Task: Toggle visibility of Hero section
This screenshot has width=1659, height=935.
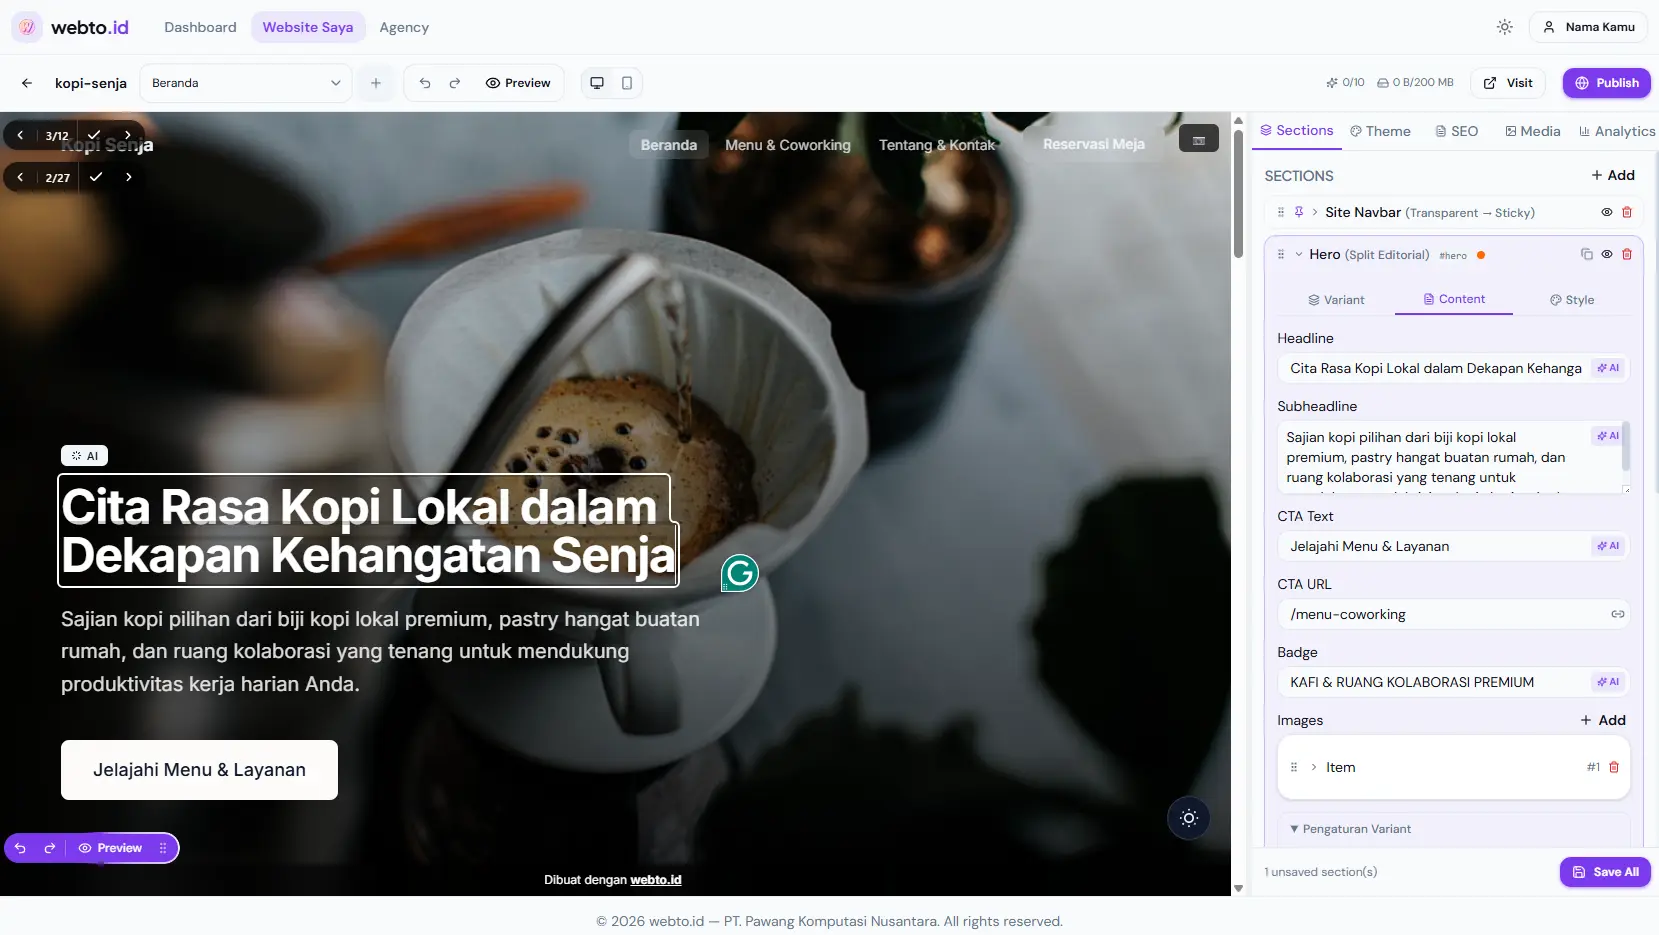Action: 1607,254
